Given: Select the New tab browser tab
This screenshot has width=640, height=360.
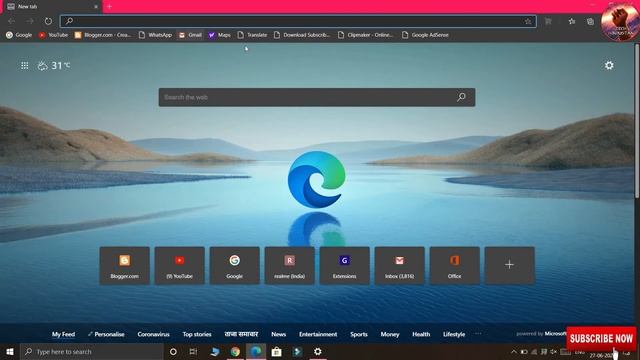Looking at the screenshot, I should [51, 7].
